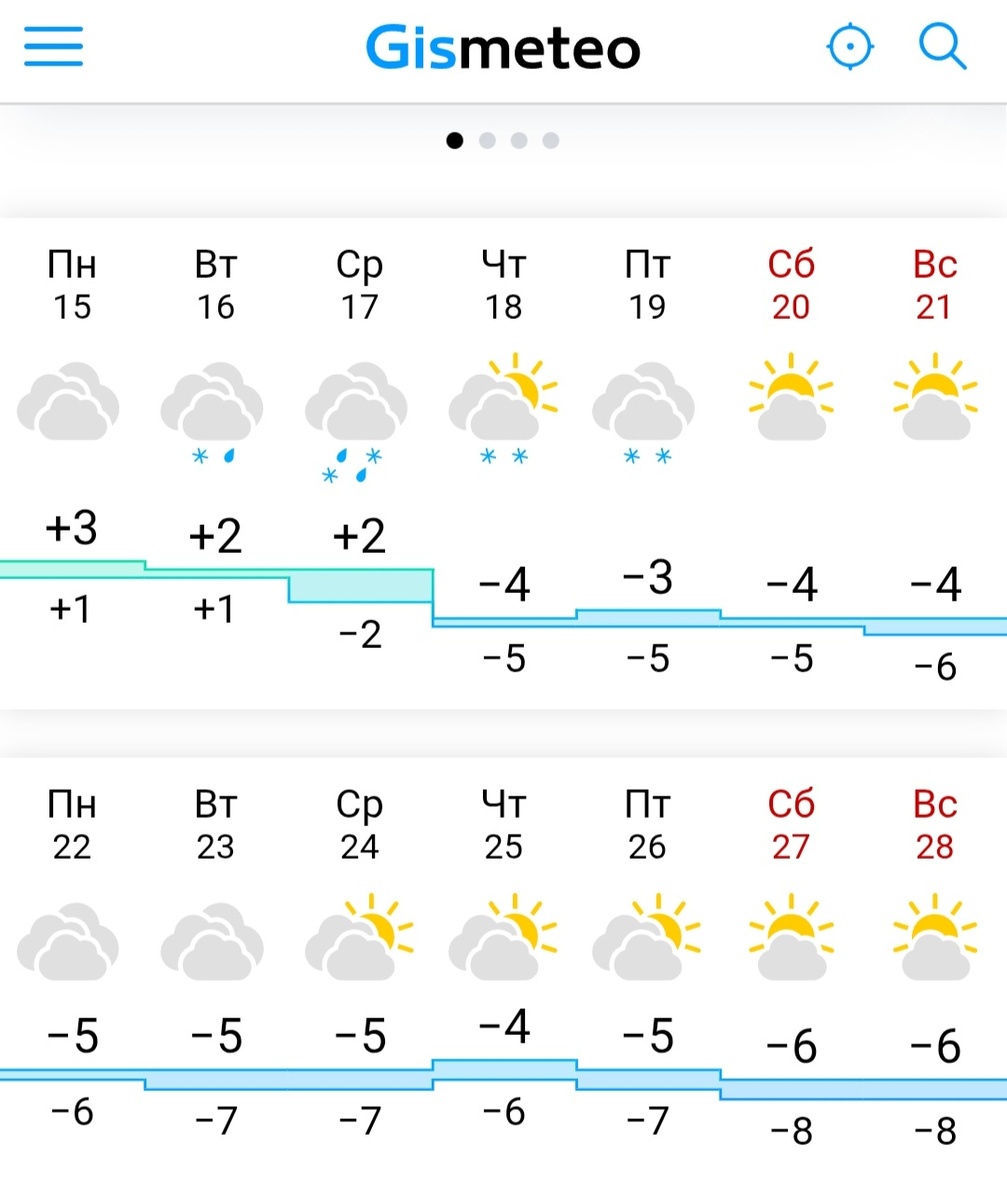Viewport: 1007px width, 1200px height.
Task: Select the Пн 15 column header
Action: (71, 285)
